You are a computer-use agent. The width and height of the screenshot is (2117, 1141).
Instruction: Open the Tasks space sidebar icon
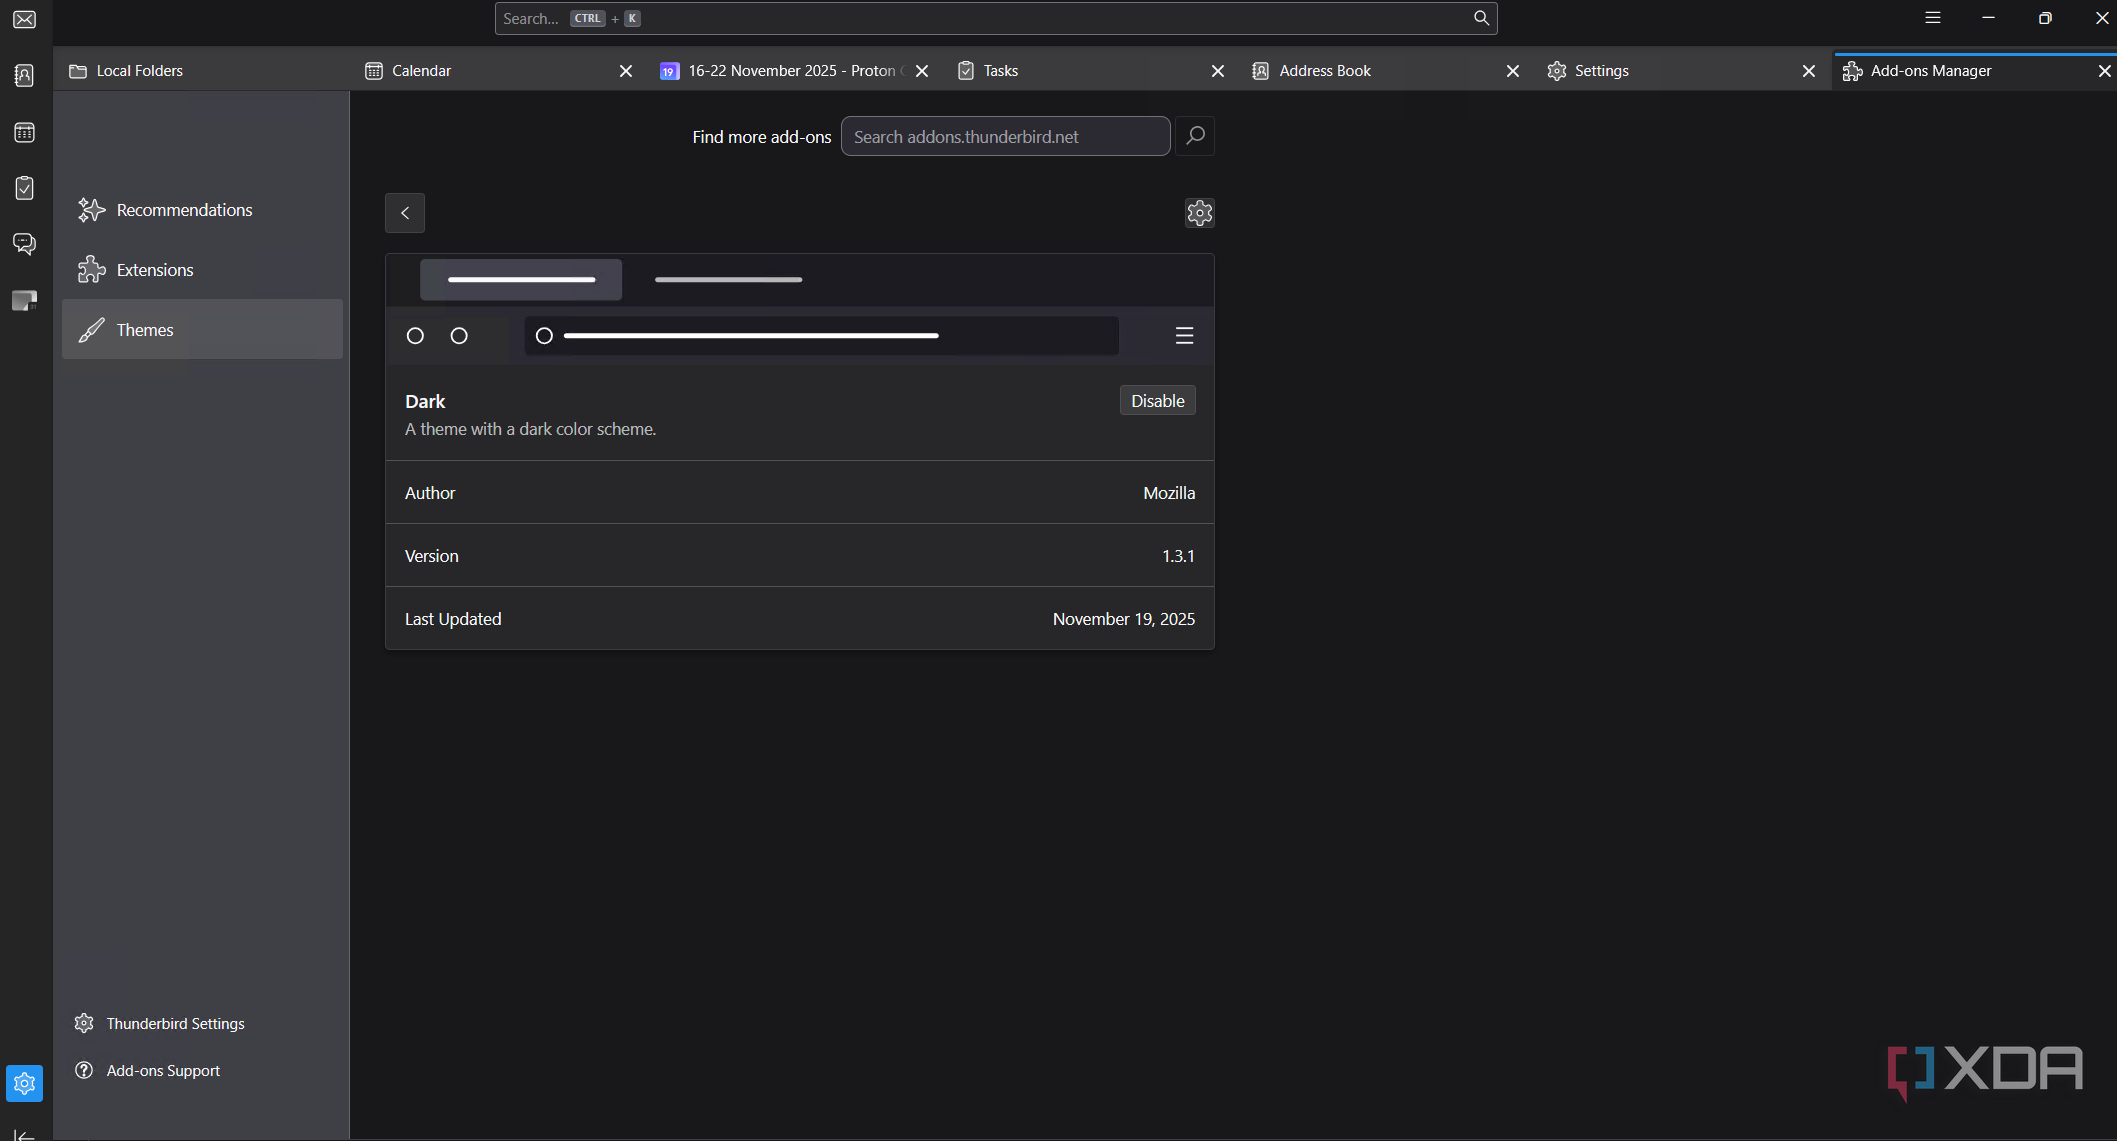25,188
